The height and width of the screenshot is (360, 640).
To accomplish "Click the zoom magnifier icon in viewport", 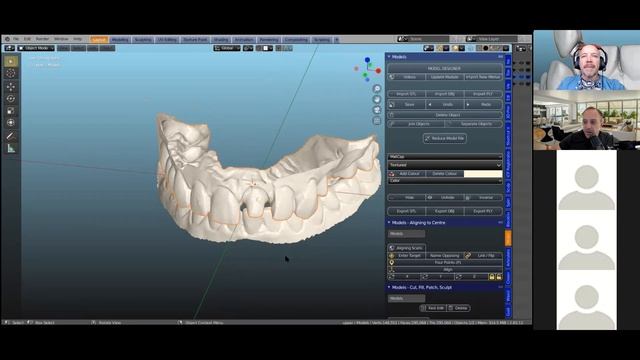I will click(x=377, y=89).
